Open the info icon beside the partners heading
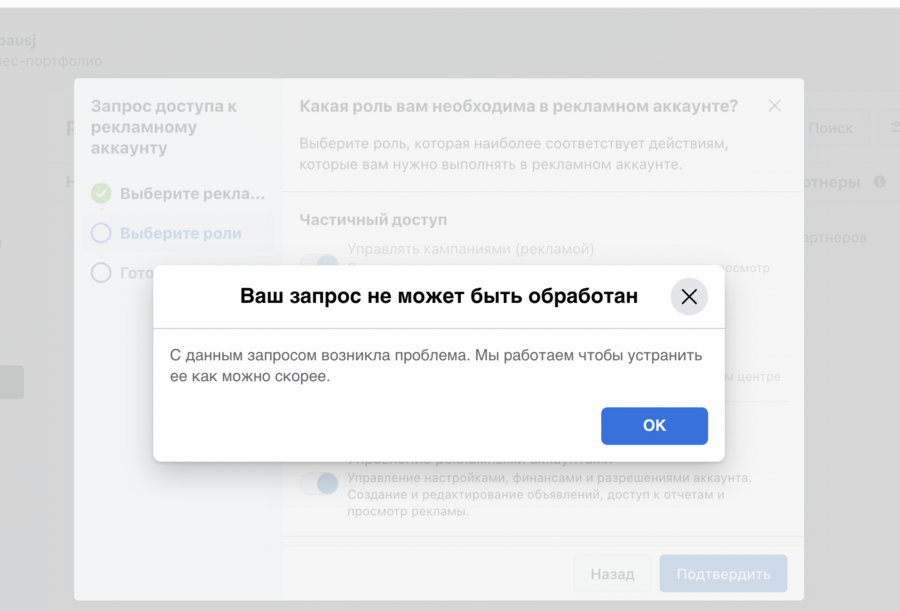 (x=880, y=182)
